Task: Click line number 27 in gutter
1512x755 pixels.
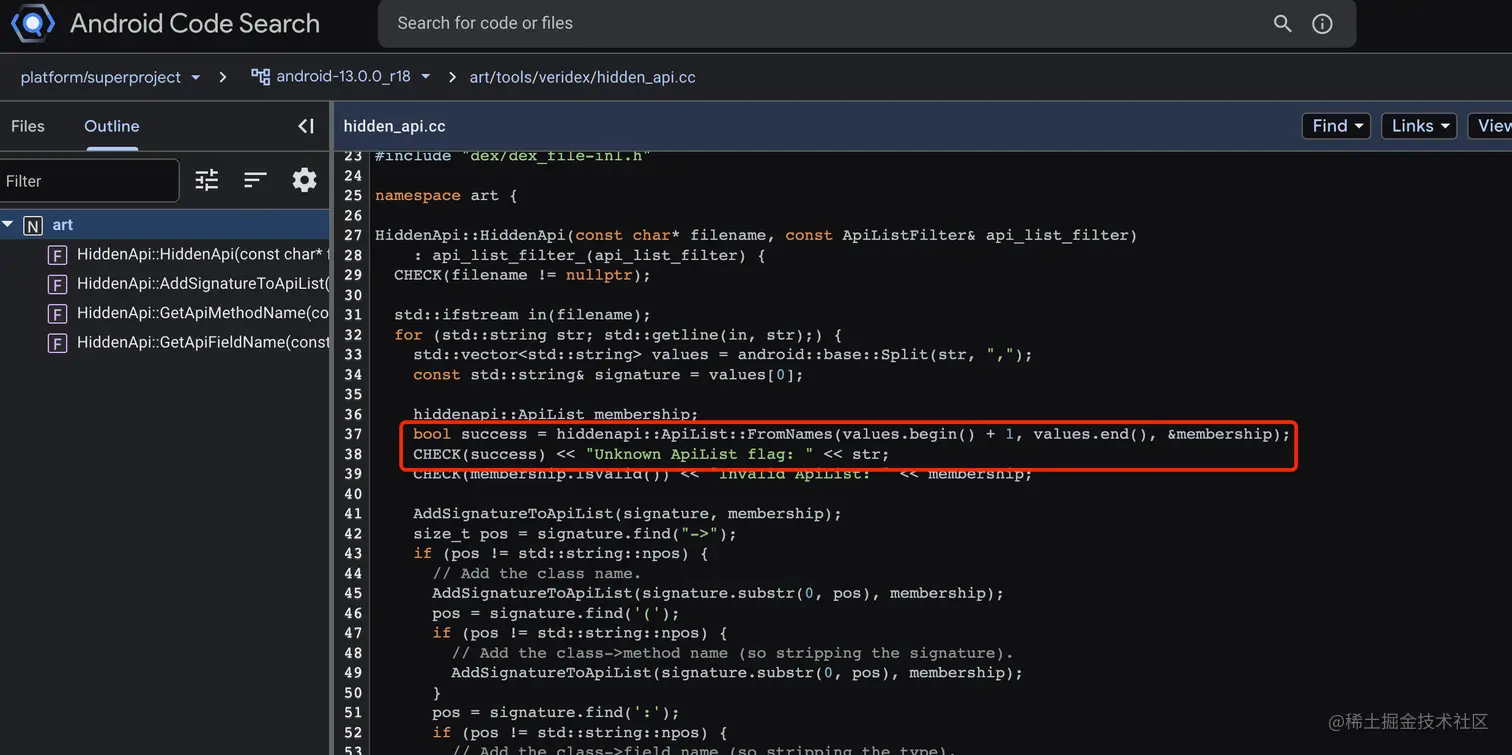Action: click(x=352, y=235)
